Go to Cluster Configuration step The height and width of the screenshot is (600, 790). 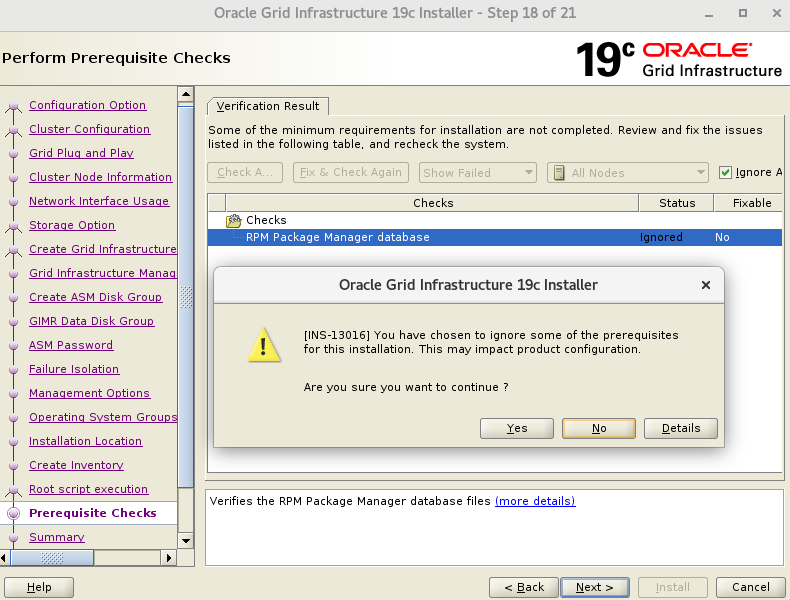click(90, 129)
